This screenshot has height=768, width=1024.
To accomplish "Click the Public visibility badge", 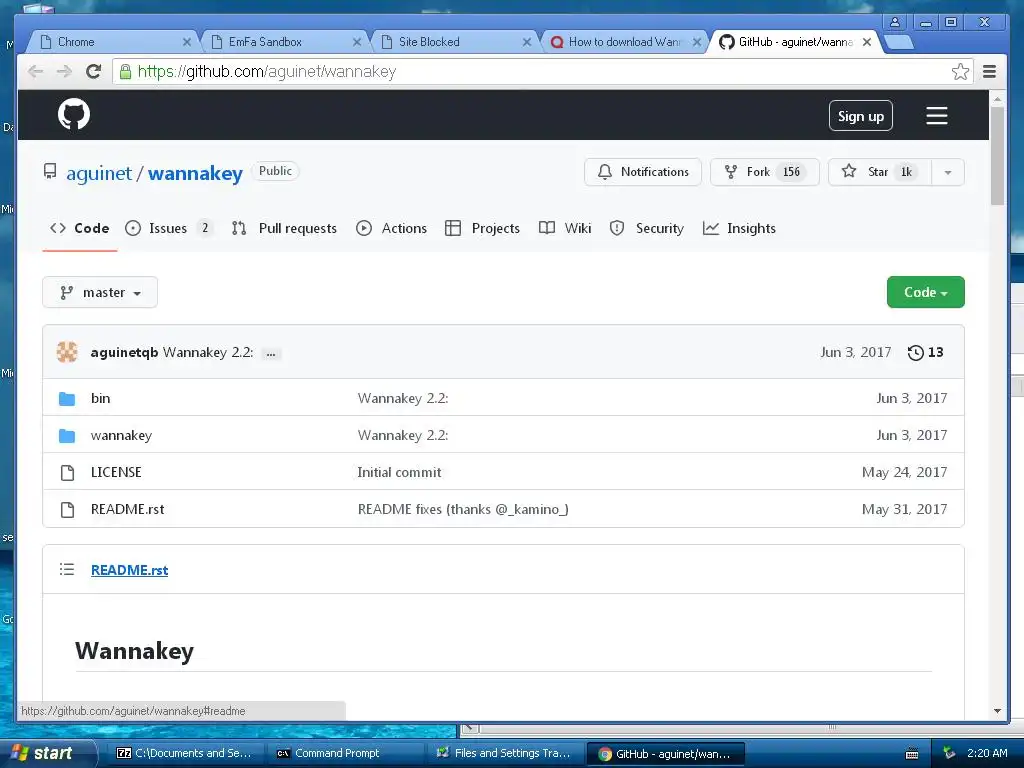I will (275, 171).
